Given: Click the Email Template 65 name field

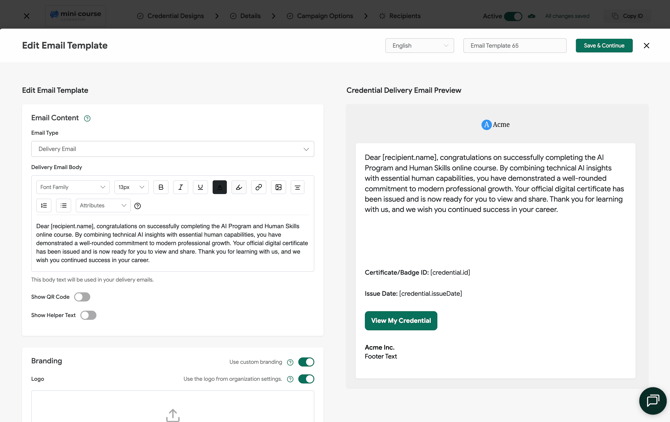Looking at the screenshot, I should click(515, 46).
